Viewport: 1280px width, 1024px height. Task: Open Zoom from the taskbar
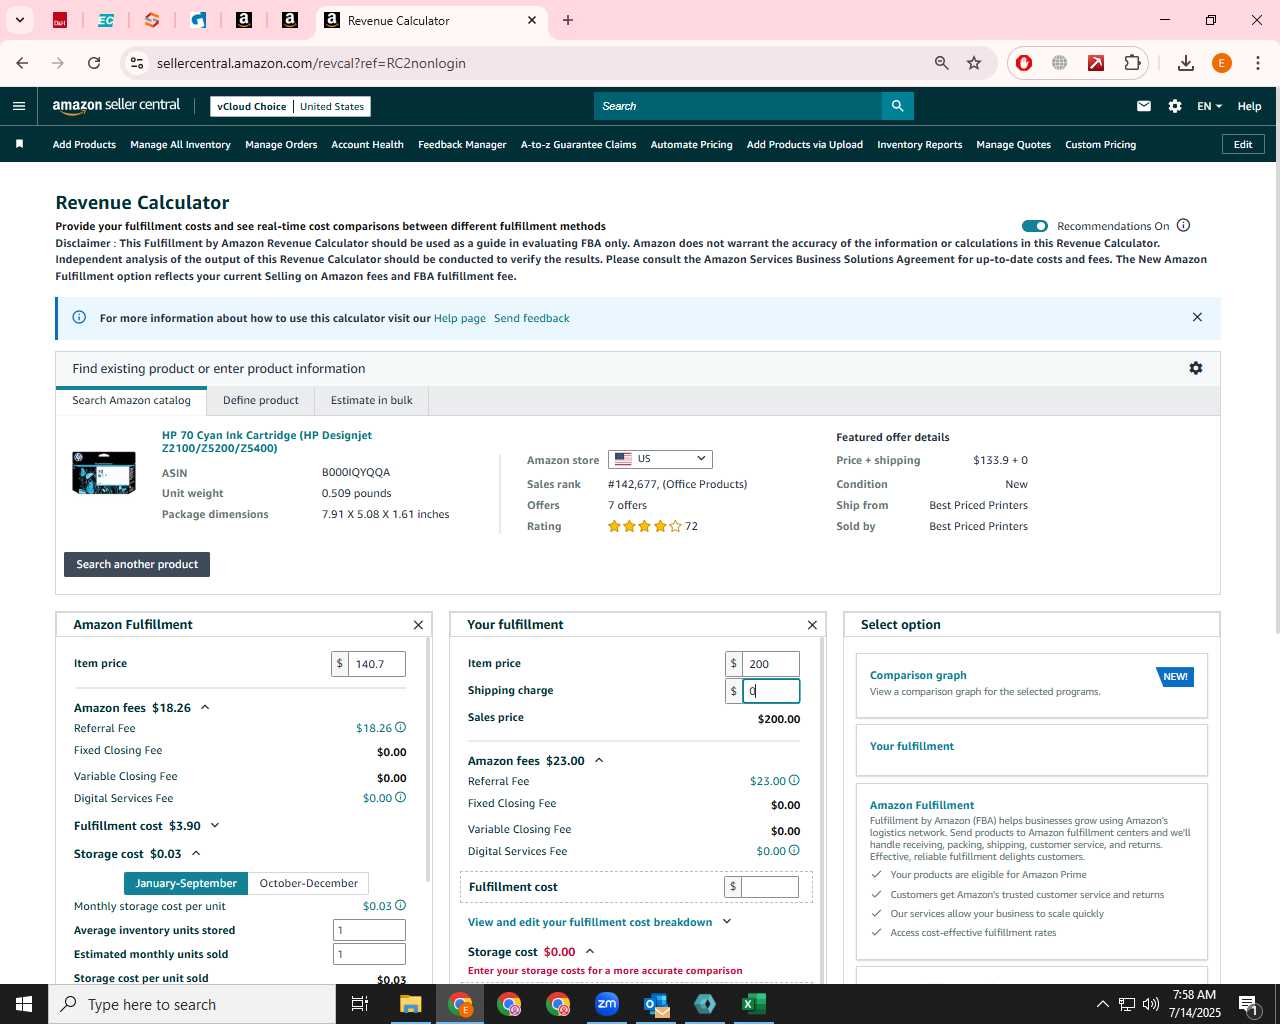pos(607,1004)
